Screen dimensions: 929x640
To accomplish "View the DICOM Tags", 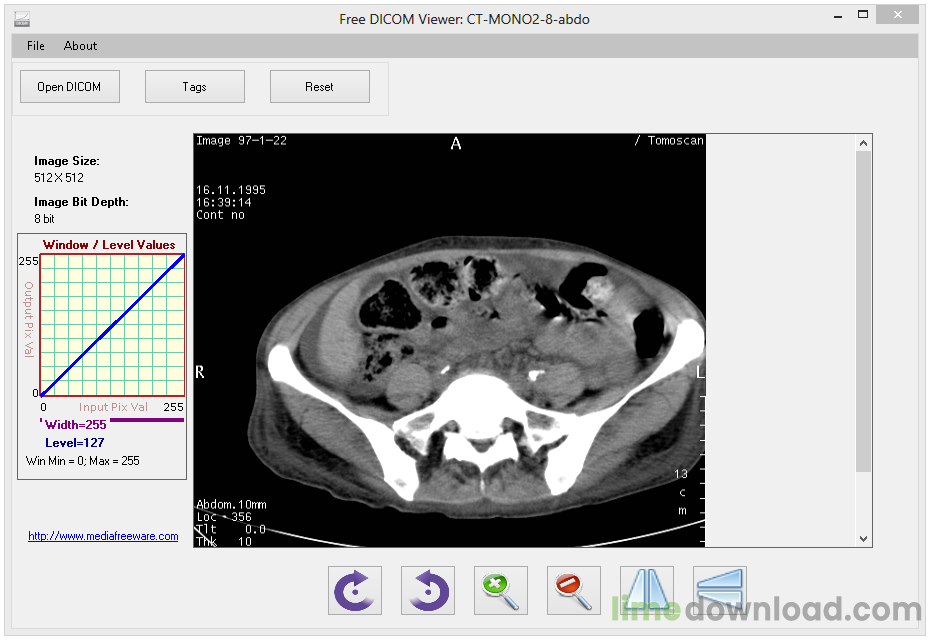I will [194, 86].
